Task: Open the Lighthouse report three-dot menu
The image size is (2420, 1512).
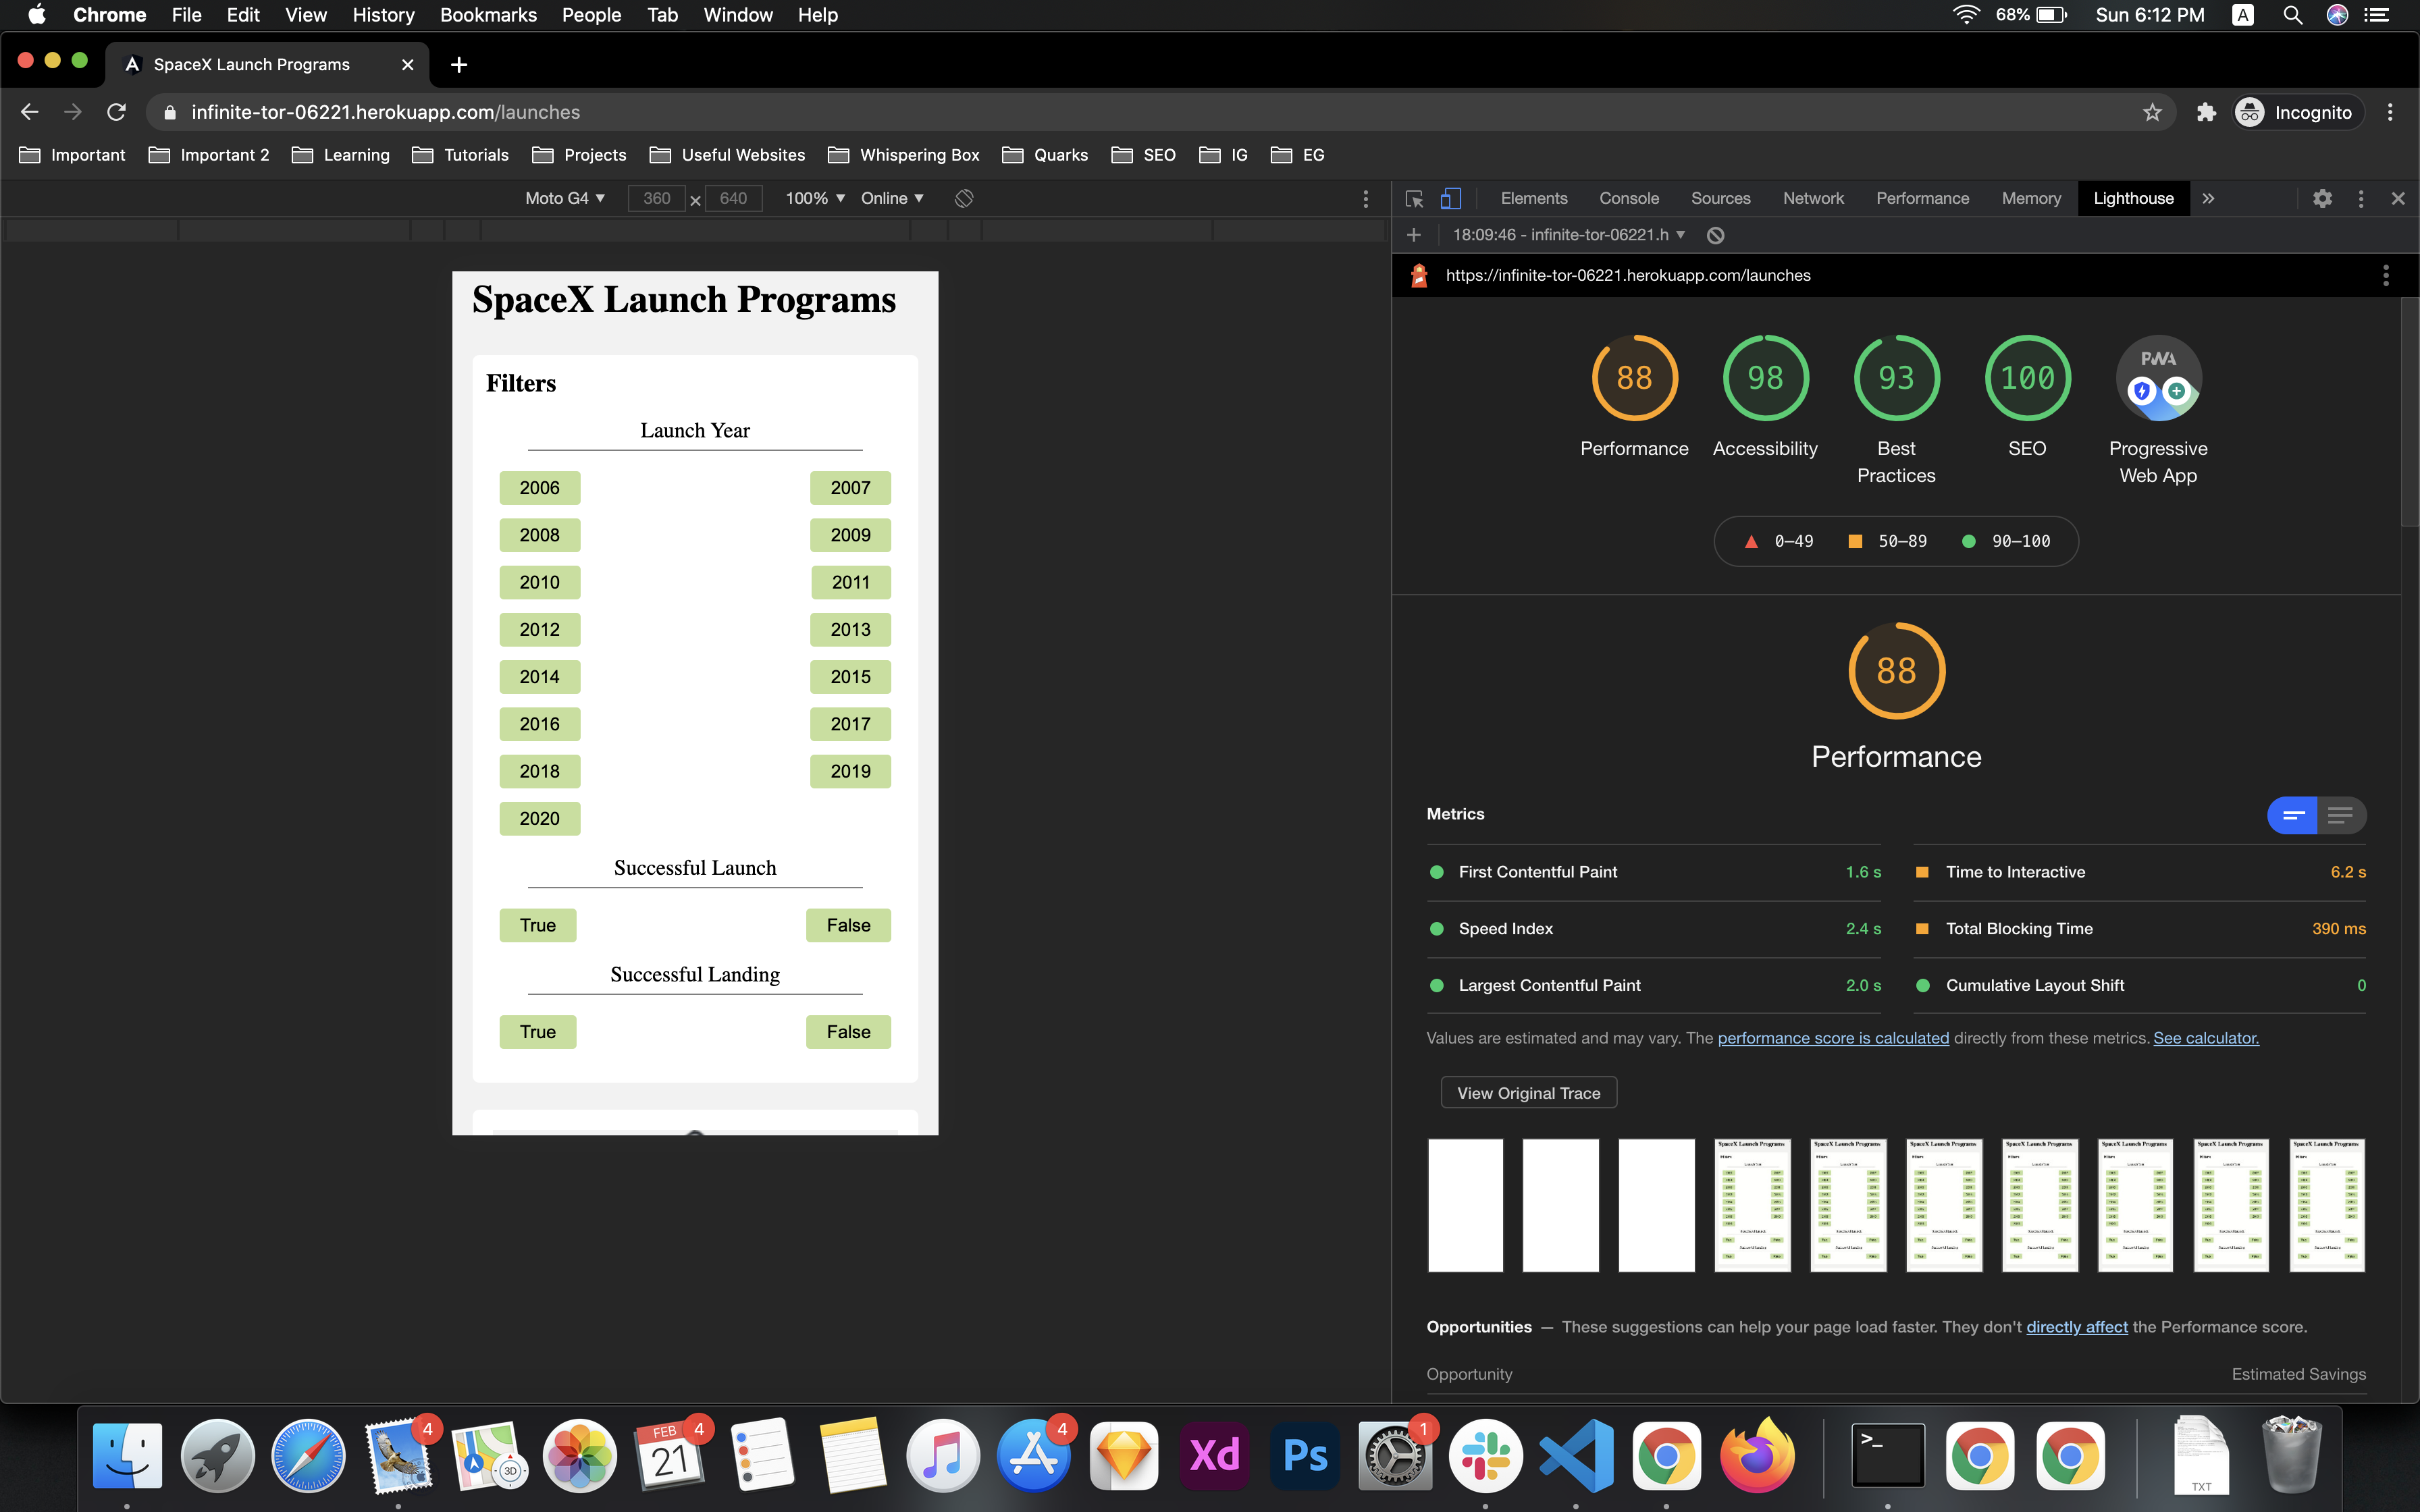Action: pyautogui.click(x=2386, y=275)
